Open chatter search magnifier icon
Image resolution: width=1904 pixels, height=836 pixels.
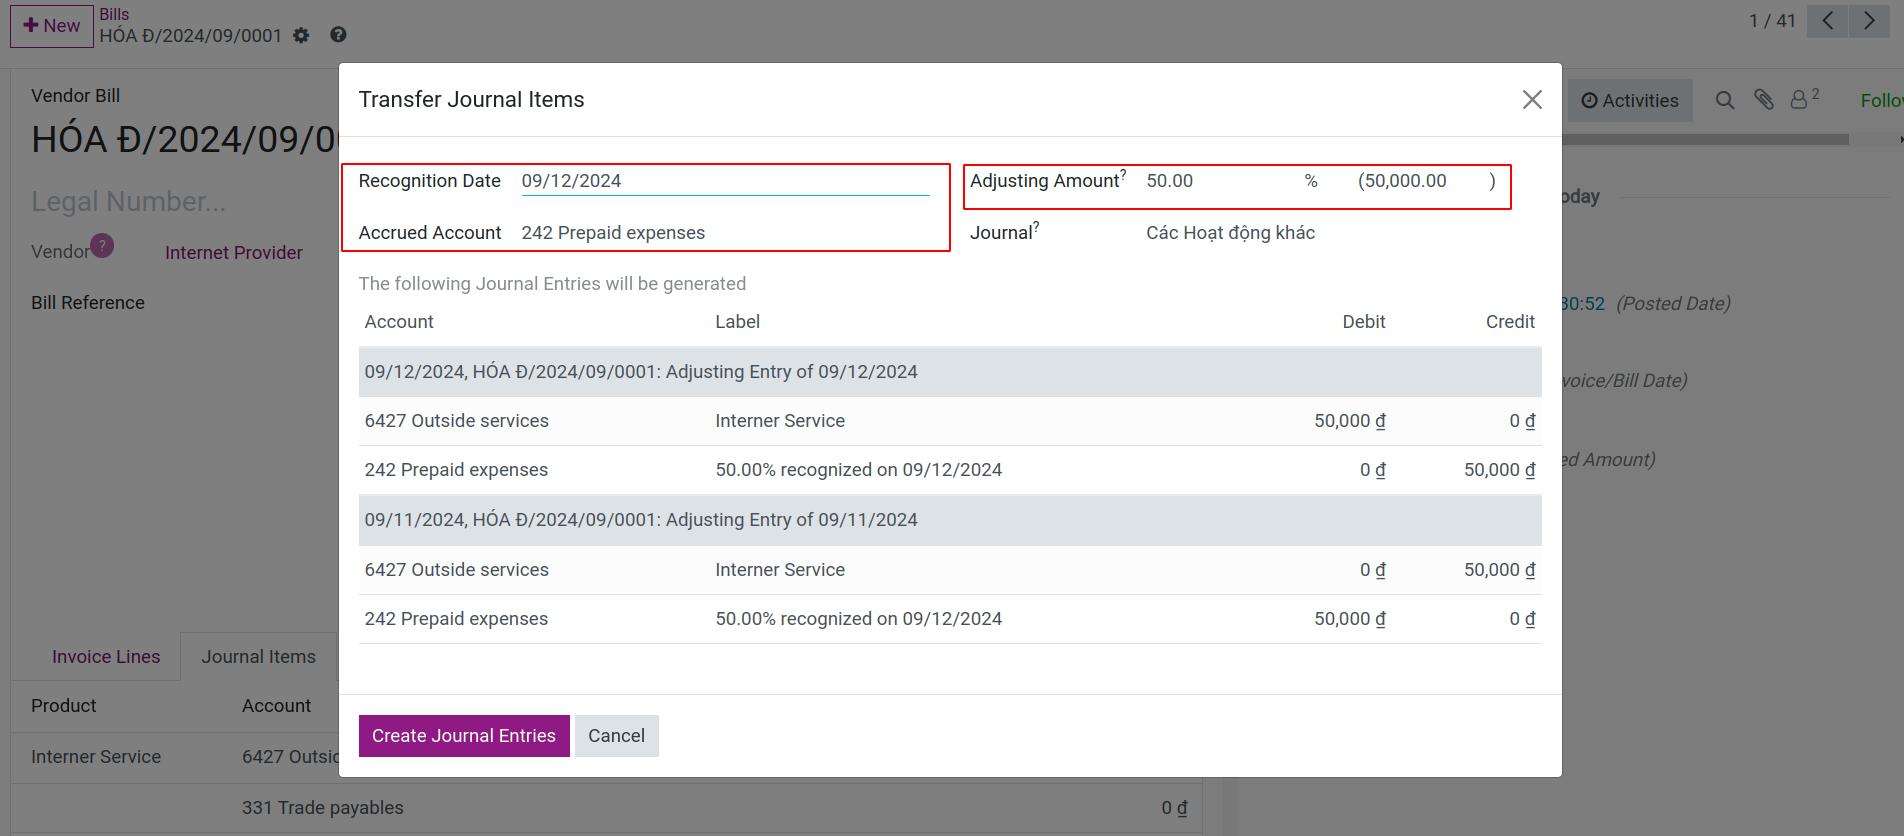(x=1725, y=100)
